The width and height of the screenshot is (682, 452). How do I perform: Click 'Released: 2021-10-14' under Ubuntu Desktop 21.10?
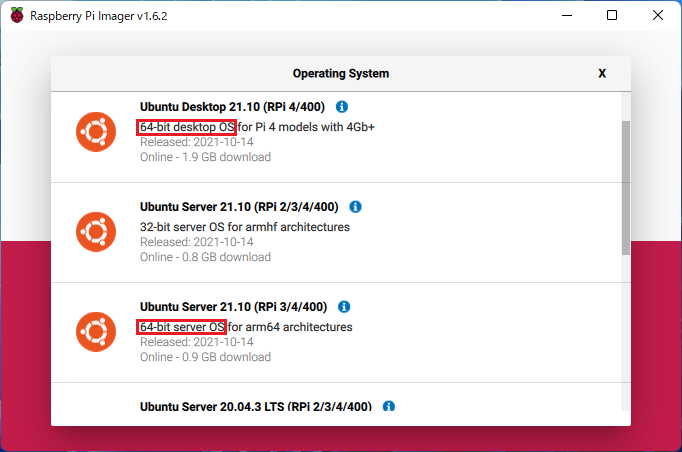(x=197, y=142)
